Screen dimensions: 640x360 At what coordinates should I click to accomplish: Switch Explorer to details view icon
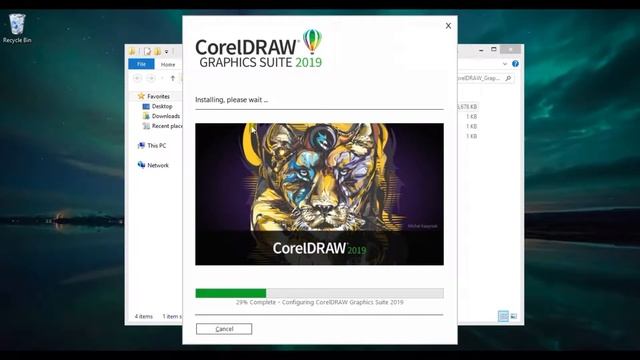tap(503, 316)
